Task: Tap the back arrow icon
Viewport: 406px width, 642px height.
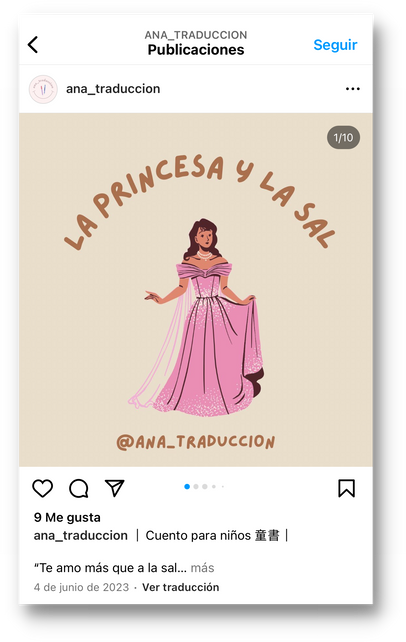Action: [x=33, y=45]
